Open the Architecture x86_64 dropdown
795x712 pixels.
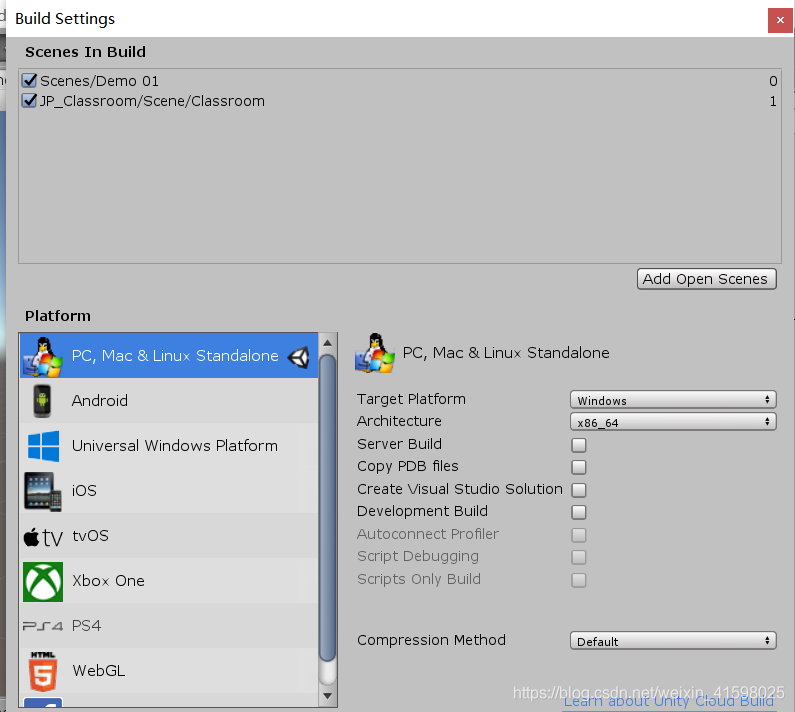[673, 422]
